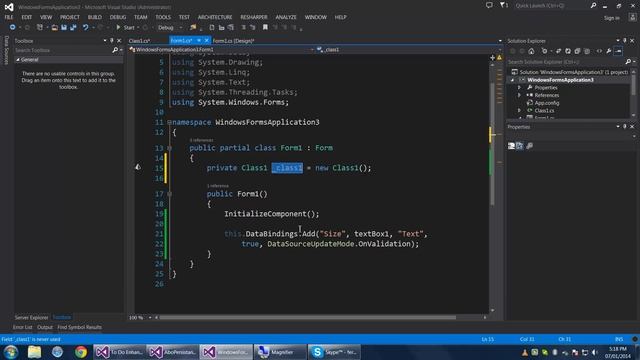
Task: Open Chrome from the Windows taskbar
Action: (80, 352)
